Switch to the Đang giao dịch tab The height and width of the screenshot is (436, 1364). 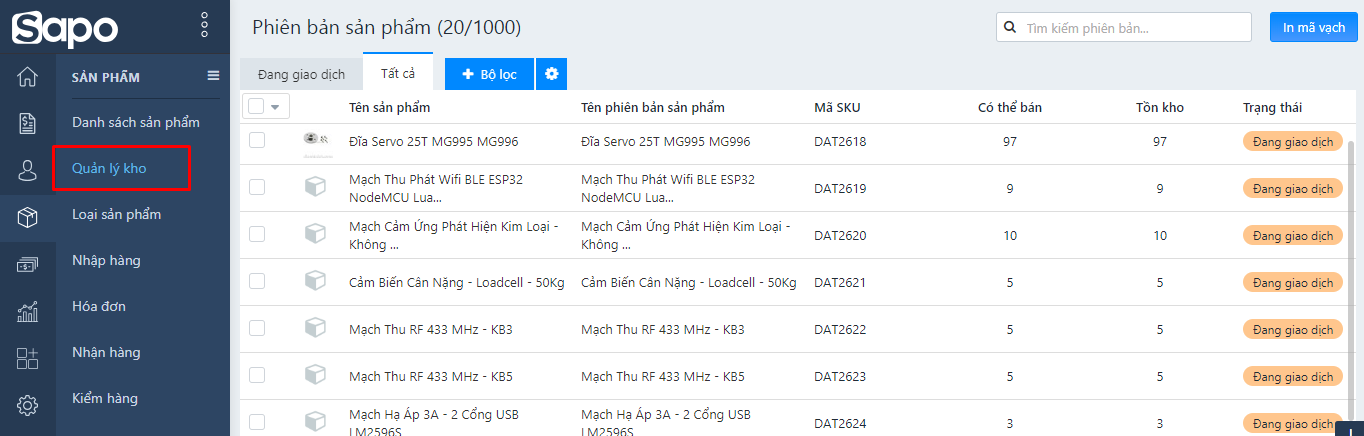(301, 74)
